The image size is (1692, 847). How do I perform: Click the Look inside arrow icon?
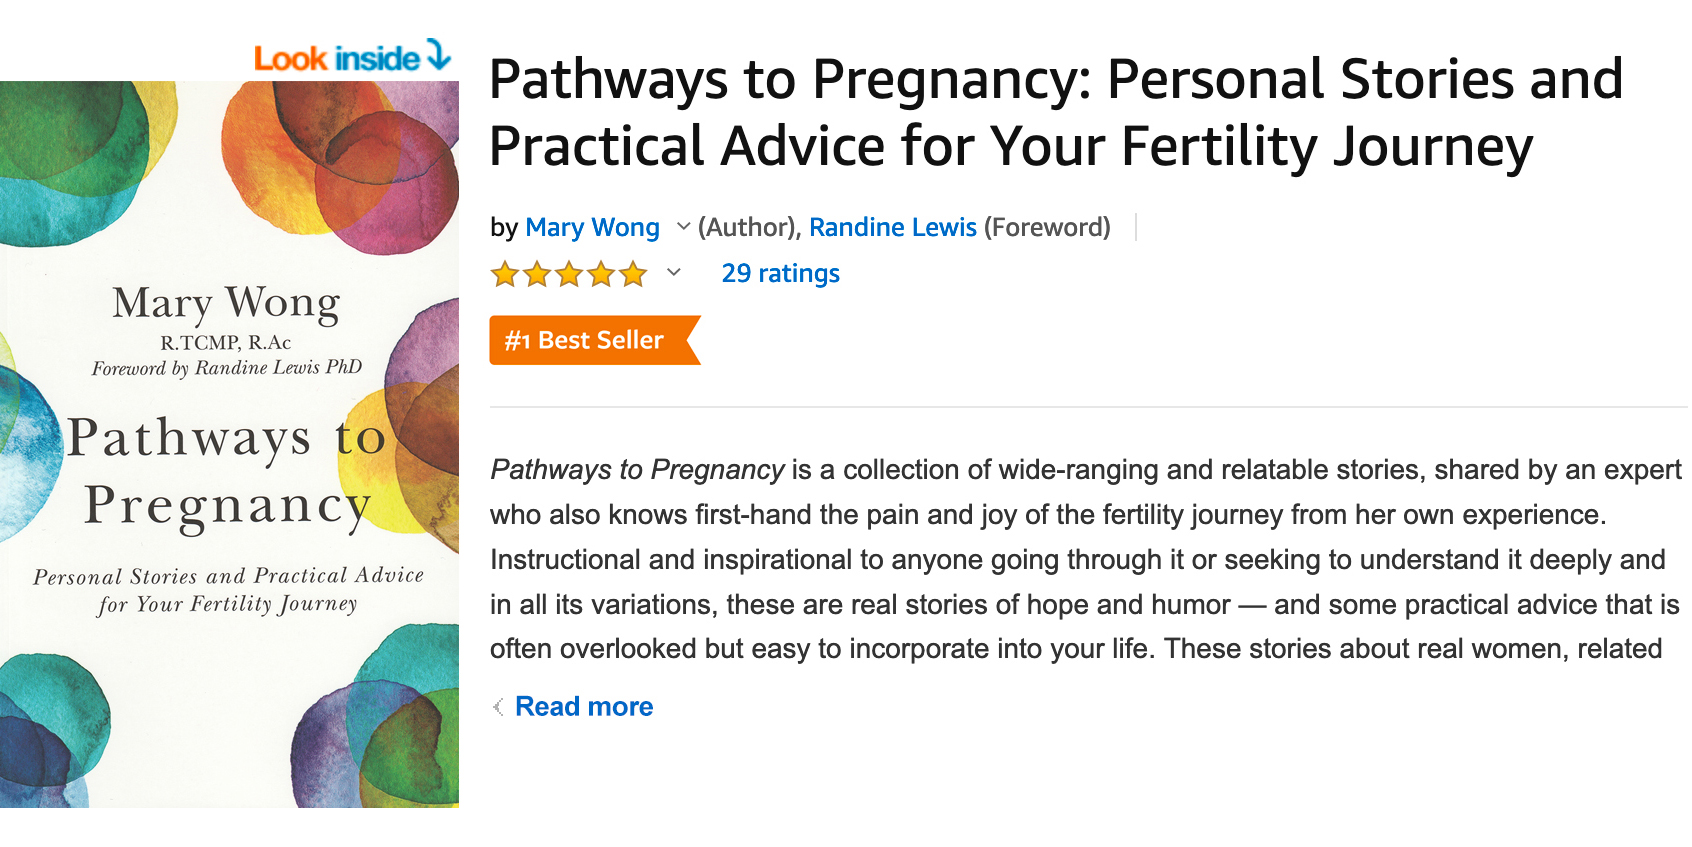pos(437,57)
